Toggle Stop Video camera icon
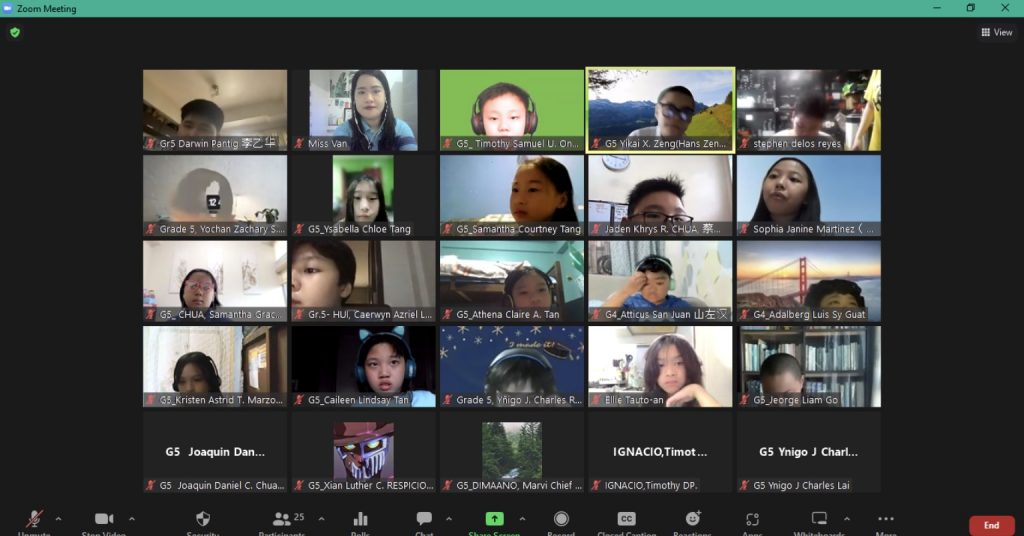Image resolution: width=1024 pixels, height=536 pixels. click(104, 519)
